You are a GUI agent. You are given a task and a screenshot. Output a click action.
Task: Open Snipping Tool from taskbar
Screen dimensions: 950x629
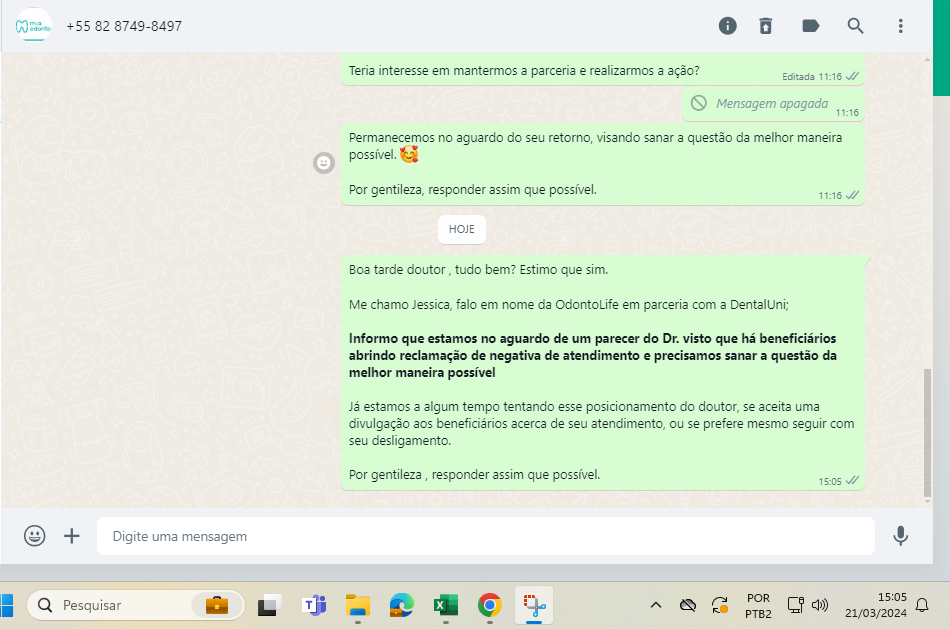[534, 605]
